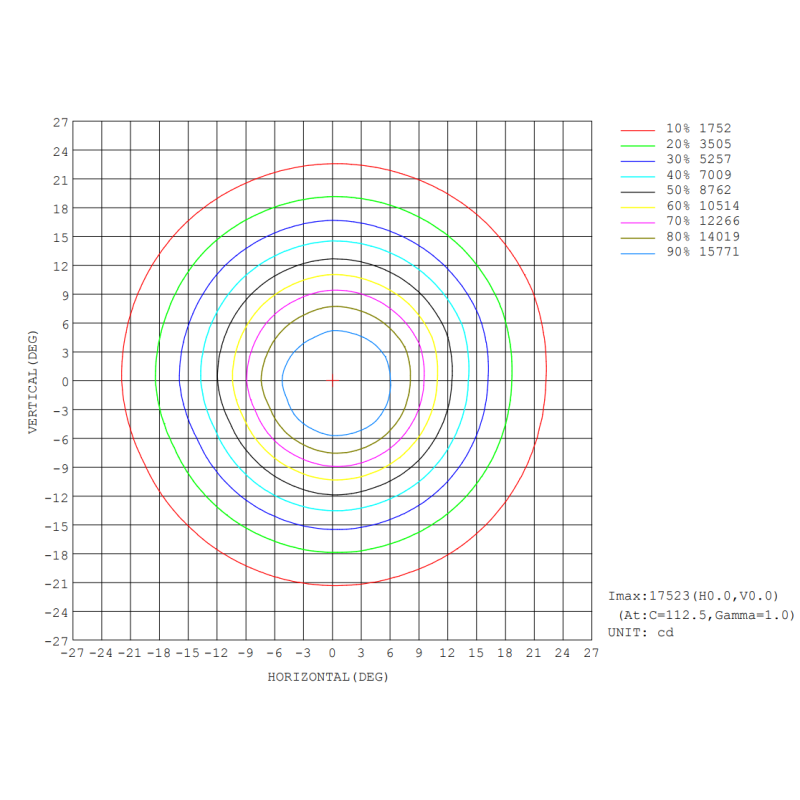Click the 27 label atop vertical axis
Viewport: 800px width, 800px height.
click(61, 122)
